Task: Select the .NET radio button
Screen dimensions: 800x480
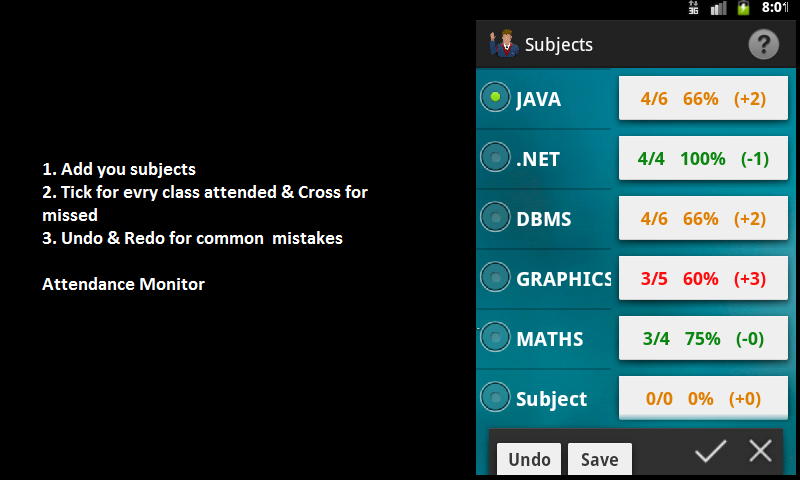Action: coord(495,157)
